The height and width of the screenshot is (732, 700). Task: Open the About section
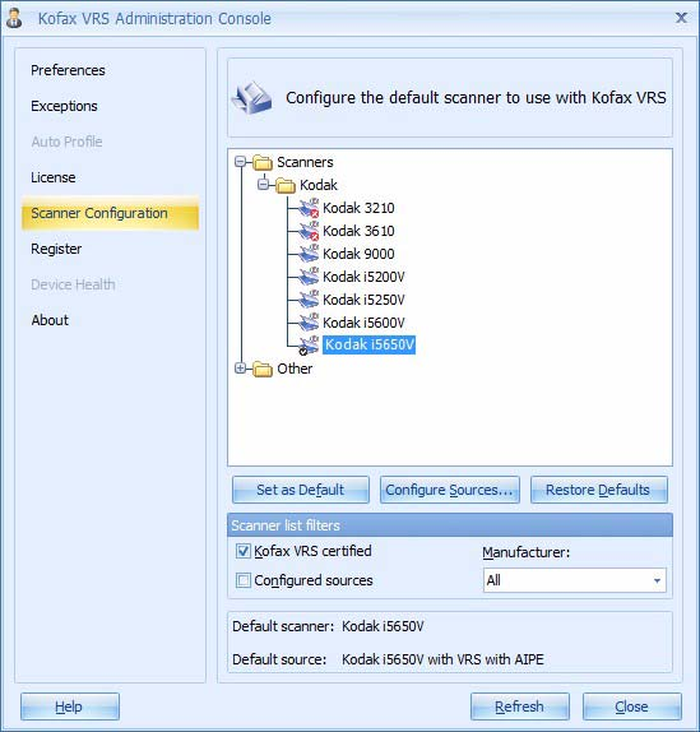(x=49, y=320)
